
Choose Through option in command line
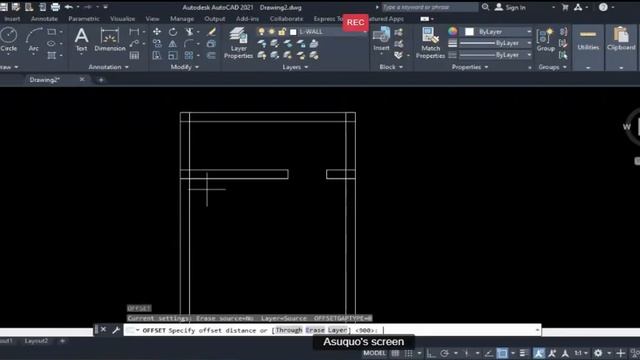tap(289, 330)
